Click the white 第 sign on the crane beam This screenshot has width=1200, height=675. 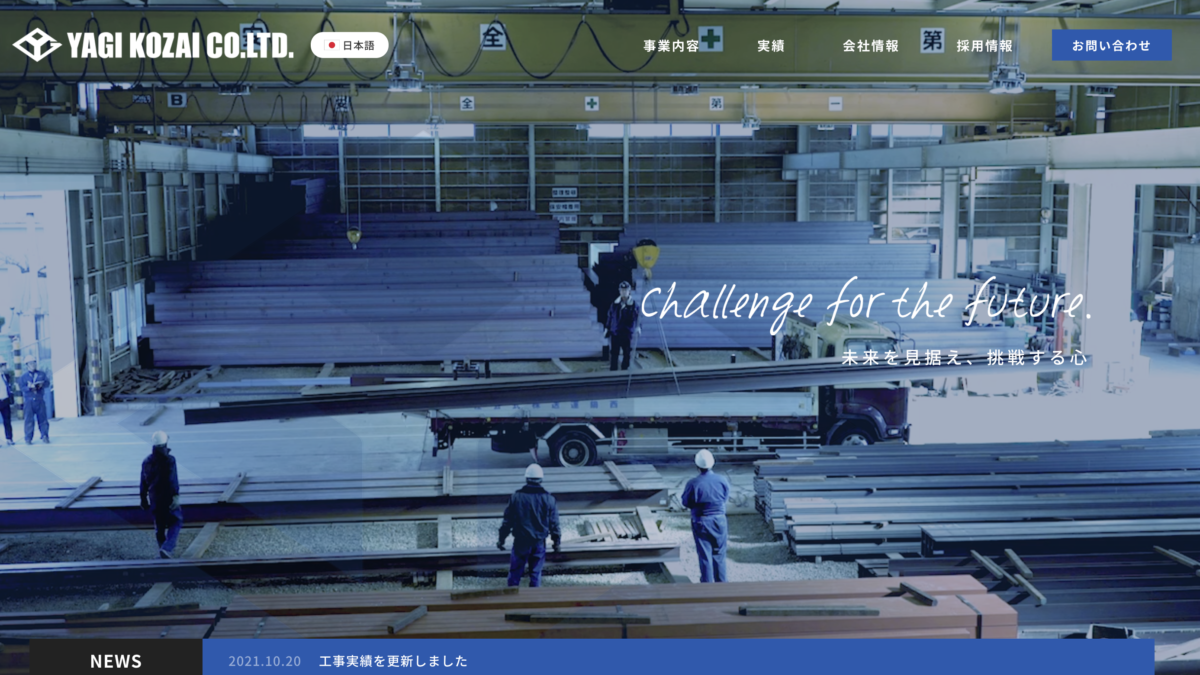pos(932,40)
